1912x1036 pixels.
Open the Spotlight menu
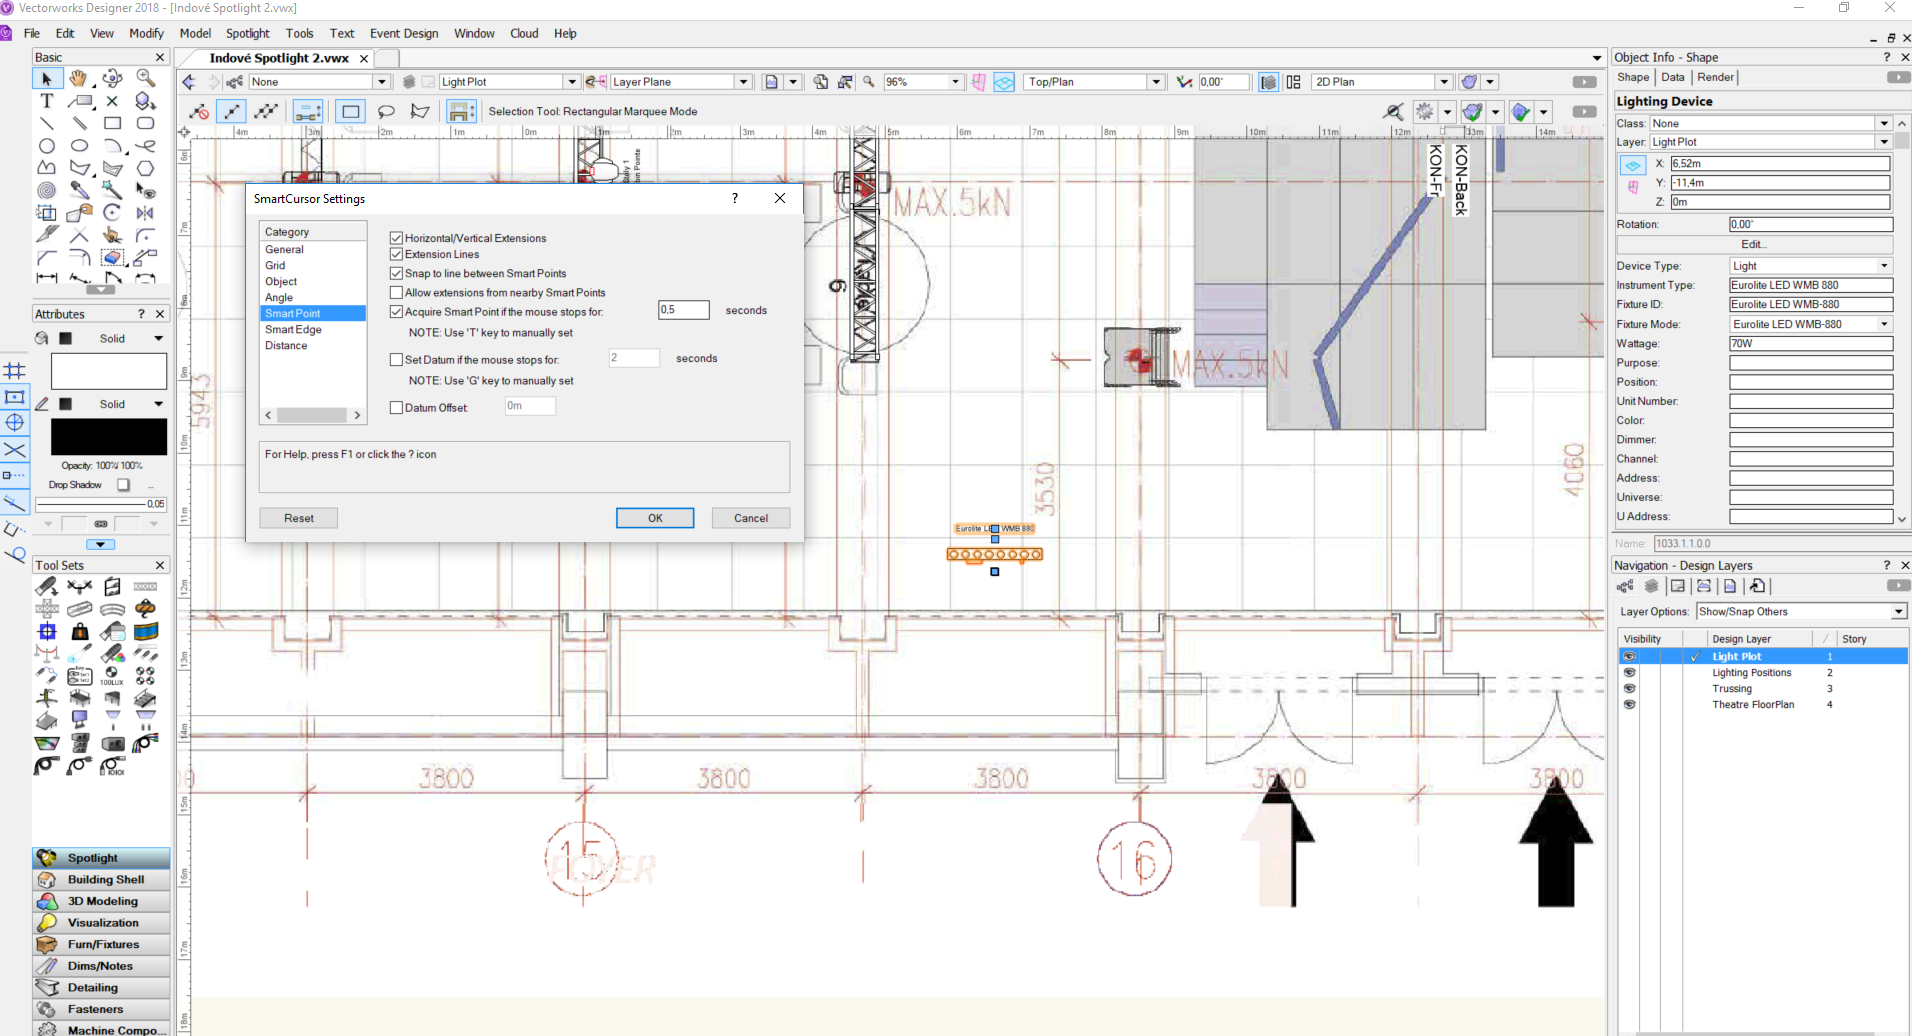coord(247,33)
